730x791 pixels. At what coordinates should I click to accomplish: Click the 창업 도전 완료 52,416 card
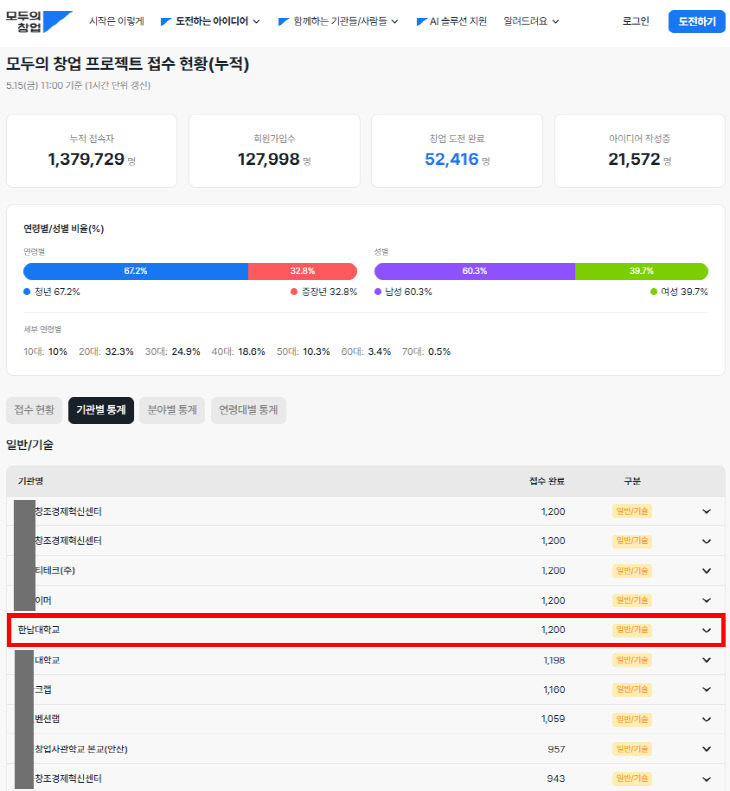click(457, 151)
